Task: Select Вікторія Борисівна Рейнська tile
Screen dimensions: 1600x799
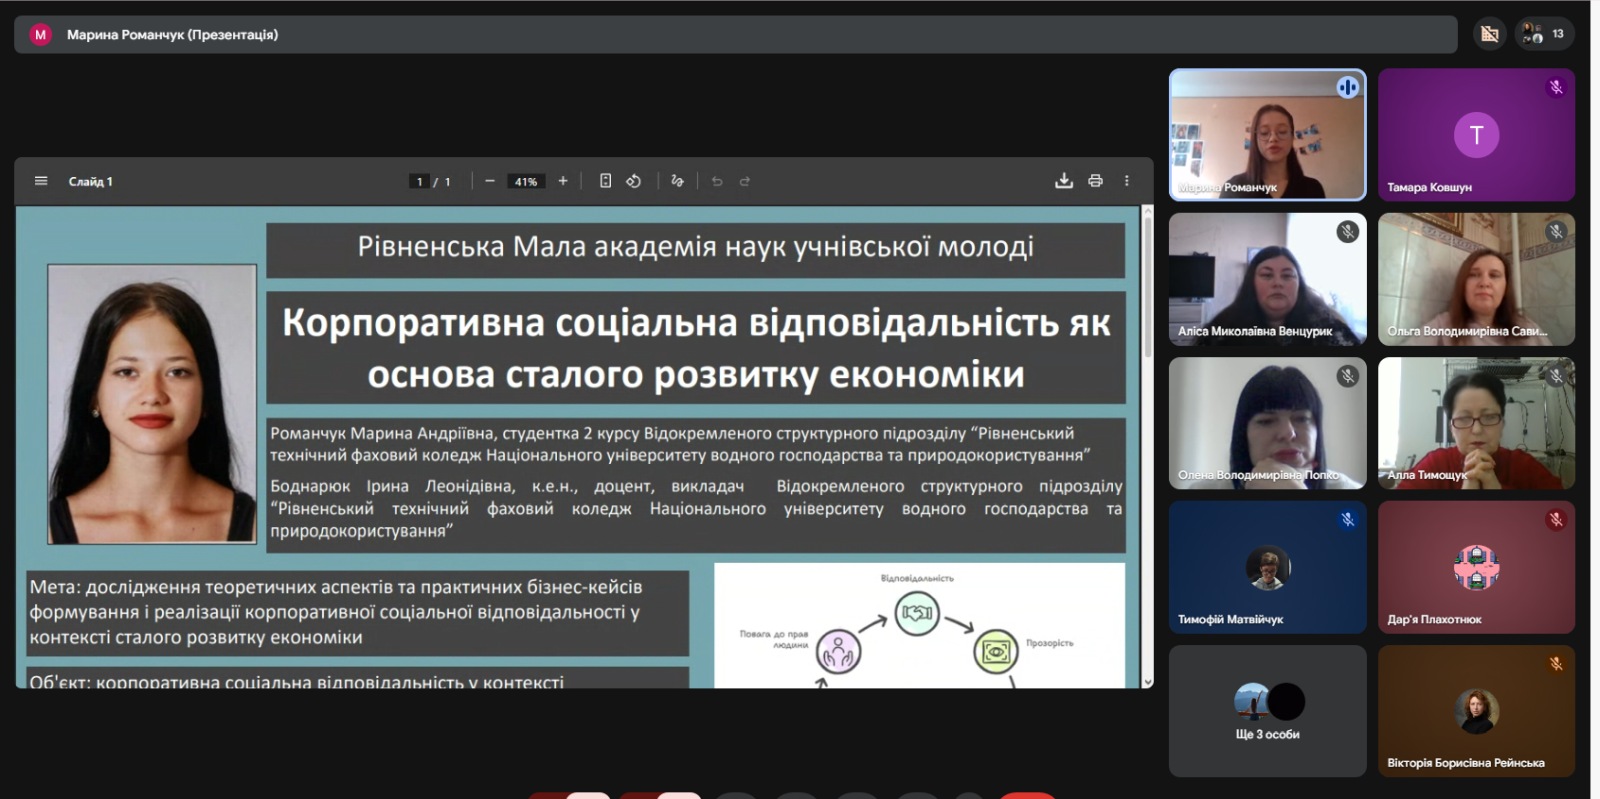Action: point(1476,711)
